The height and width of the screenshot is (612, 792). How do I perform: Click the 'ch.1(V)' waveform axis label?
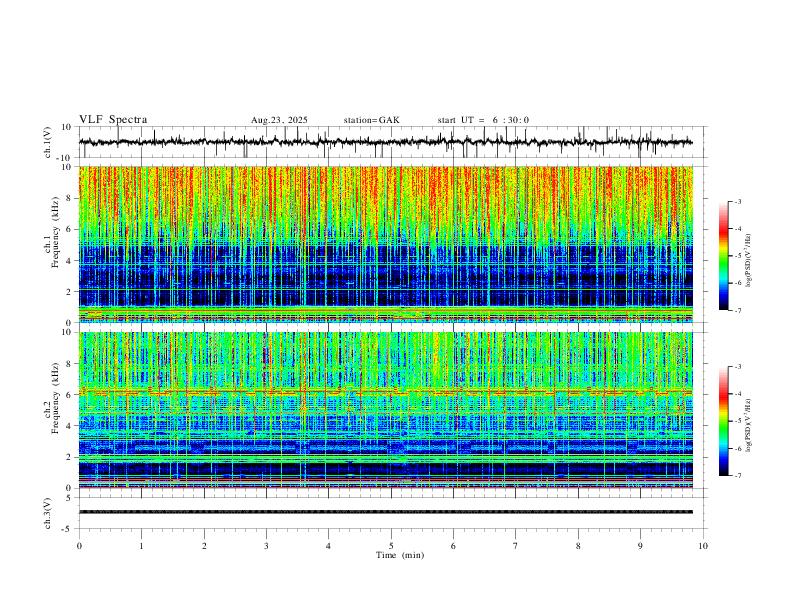pyautogui.click(x=48, y=142)
